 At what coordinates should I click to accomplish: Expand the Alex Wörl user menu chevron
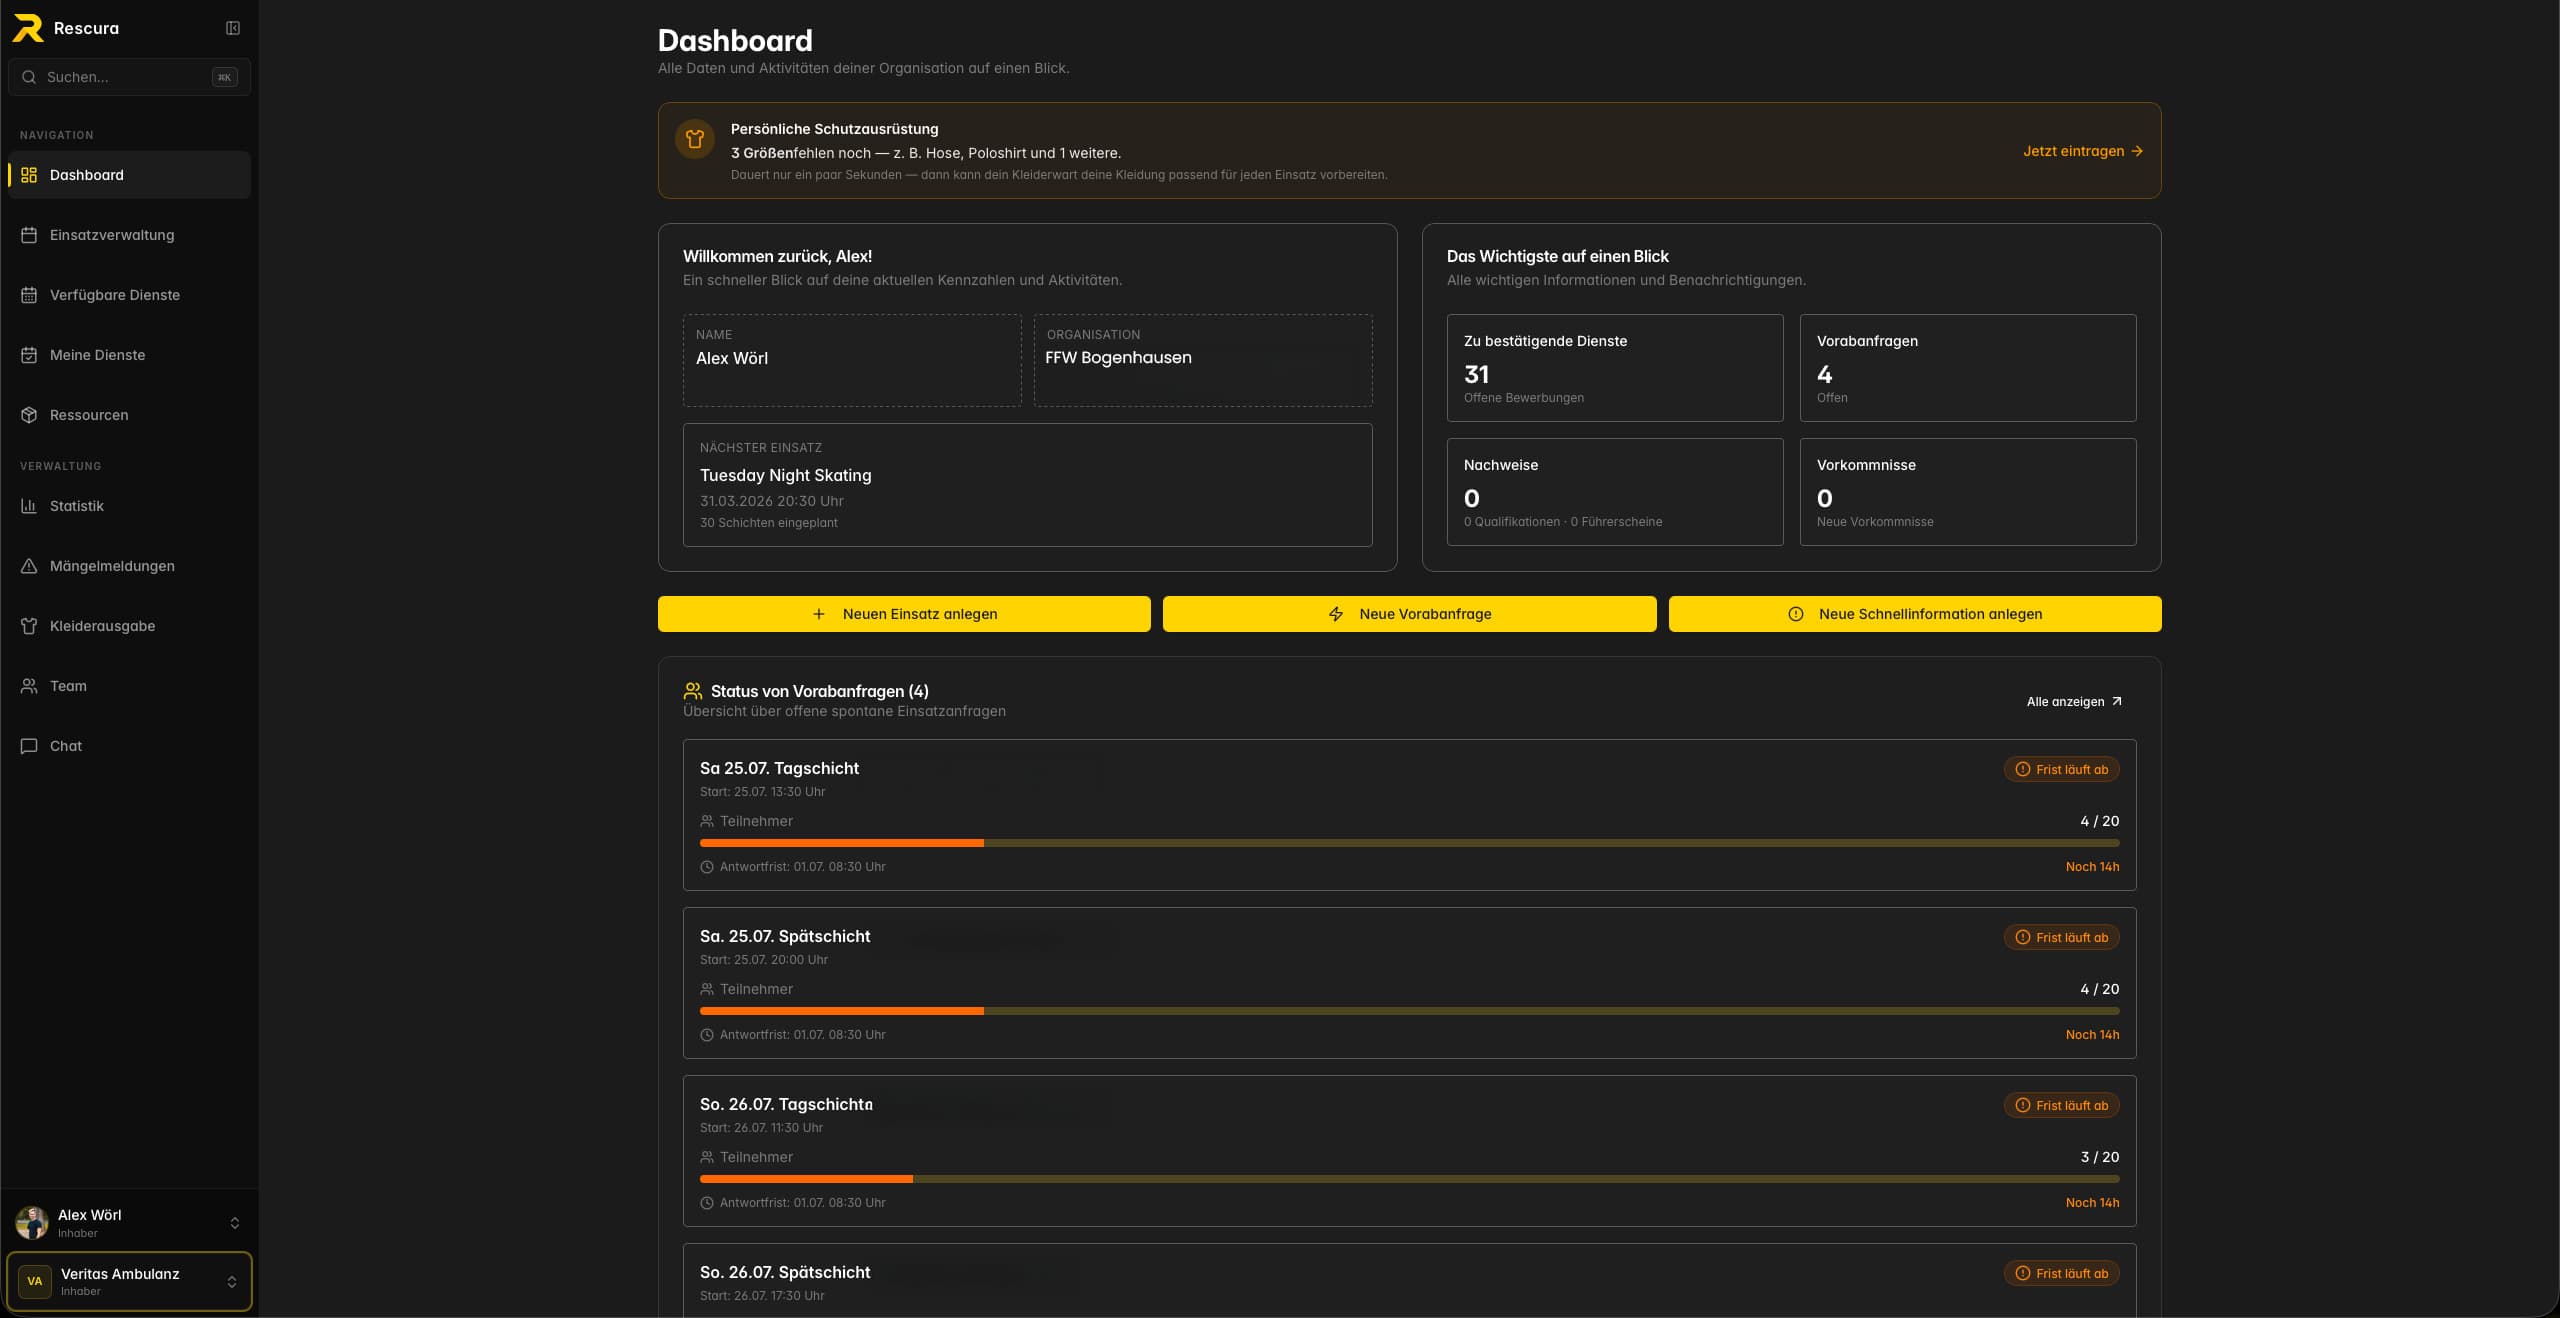(235, 1223)
